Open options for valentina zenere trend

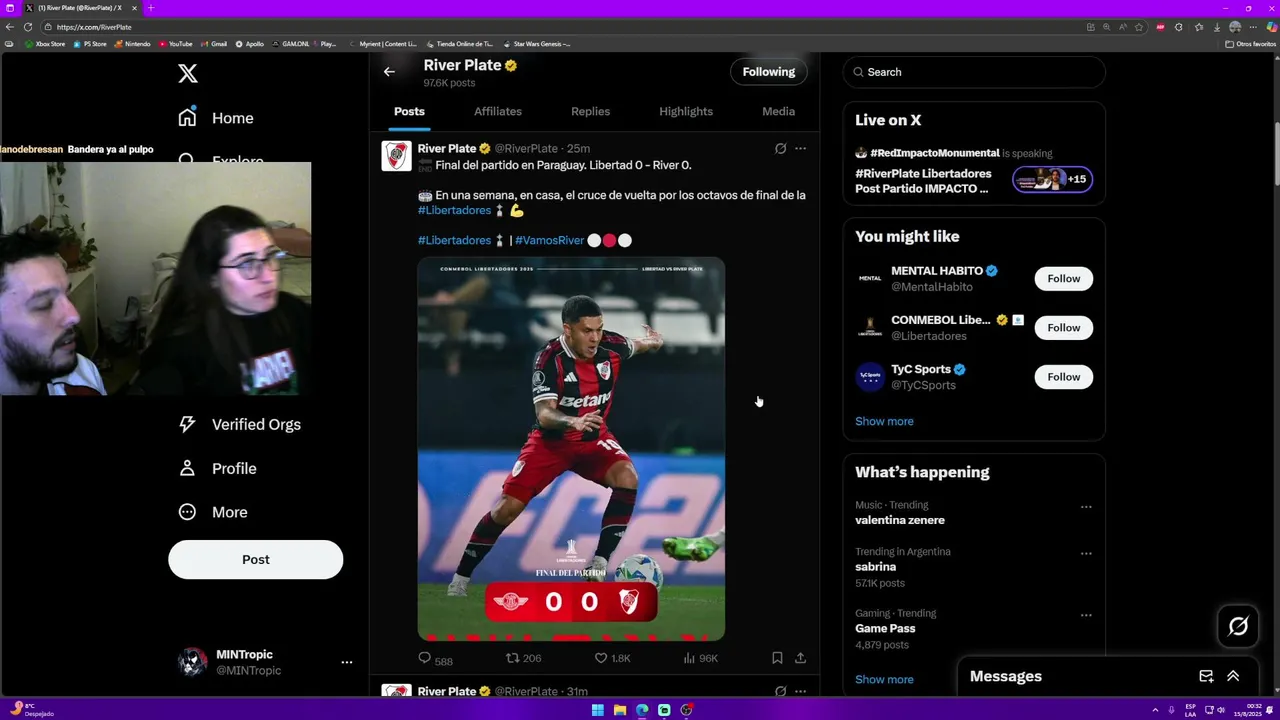[x=1086, y=507]
